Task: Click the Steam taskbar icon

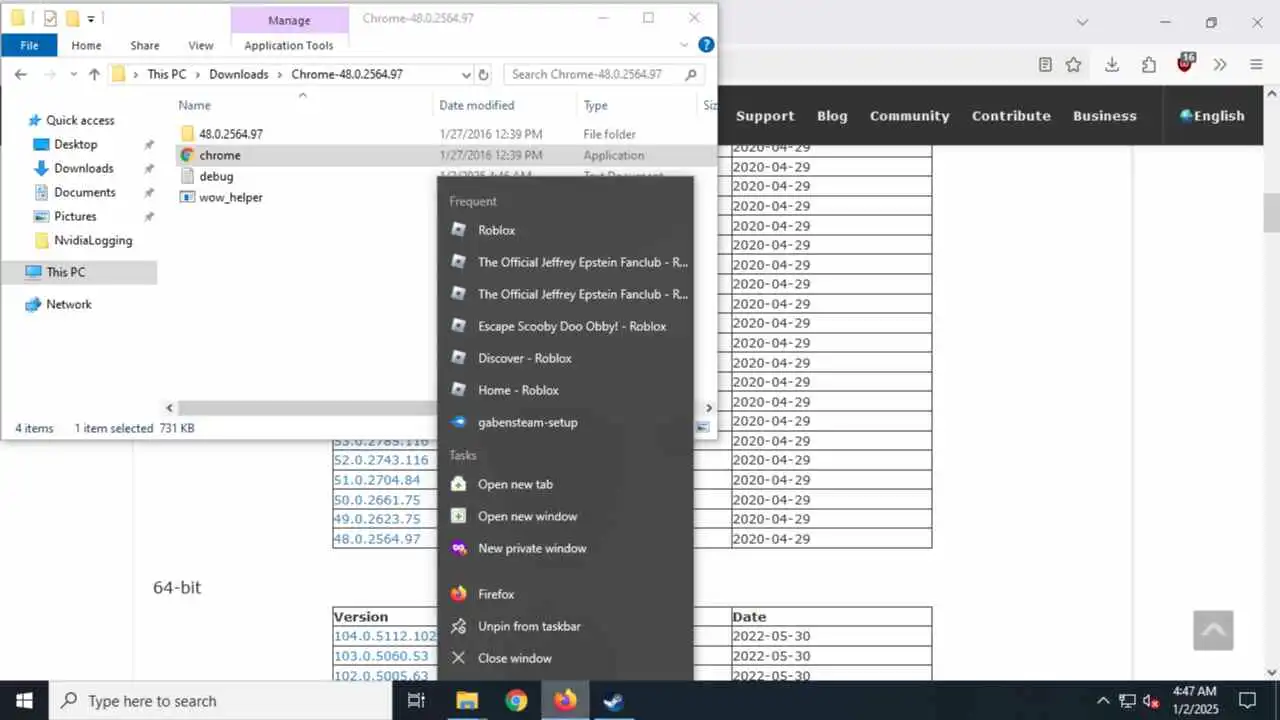Action: pos(614,701)
